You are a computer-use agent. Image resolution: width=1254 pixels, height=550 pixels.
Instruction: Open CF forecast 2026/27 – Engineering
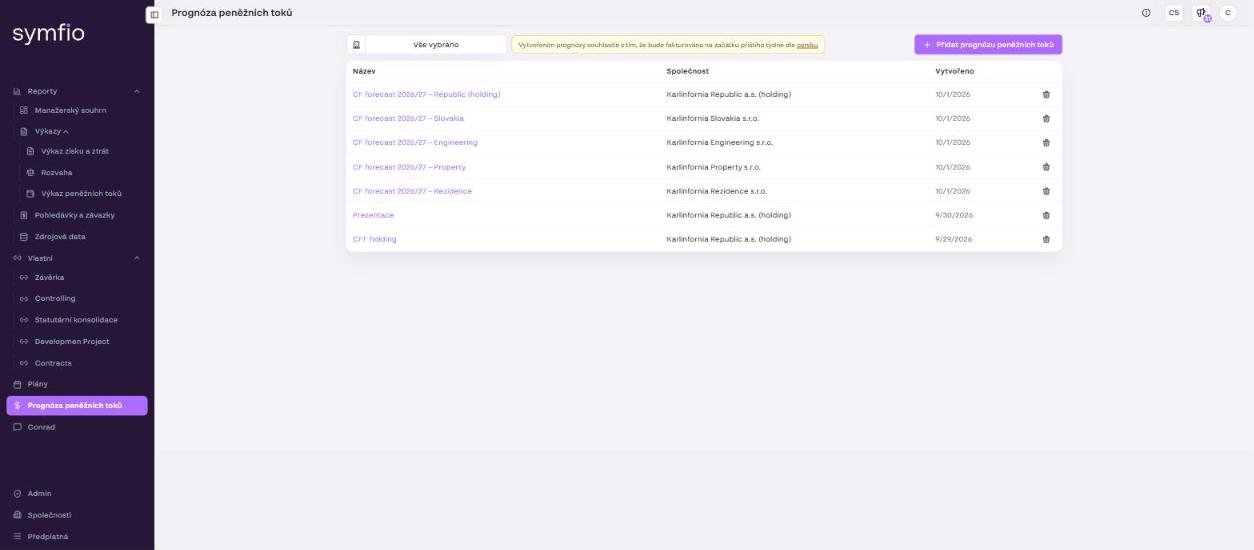click(x=415, y=142)
